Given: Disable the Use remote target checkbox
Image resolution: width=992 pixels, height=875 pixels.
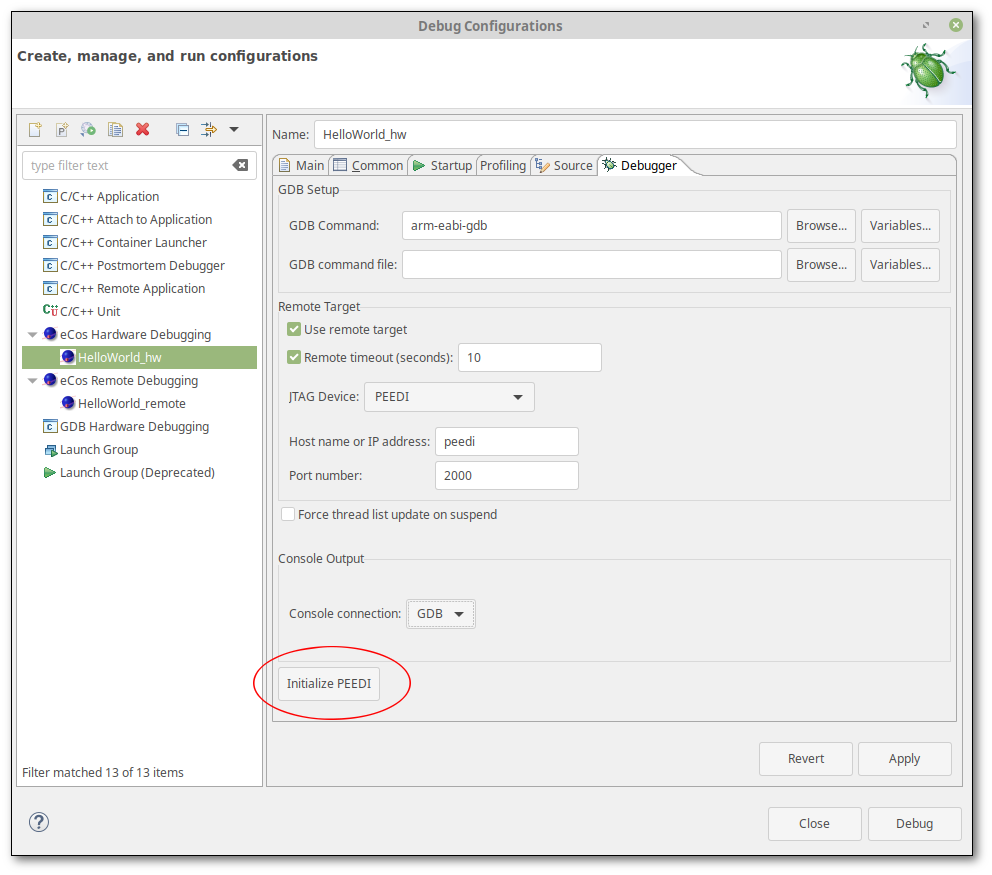Looking at the screenshot, I should (296, 329).
